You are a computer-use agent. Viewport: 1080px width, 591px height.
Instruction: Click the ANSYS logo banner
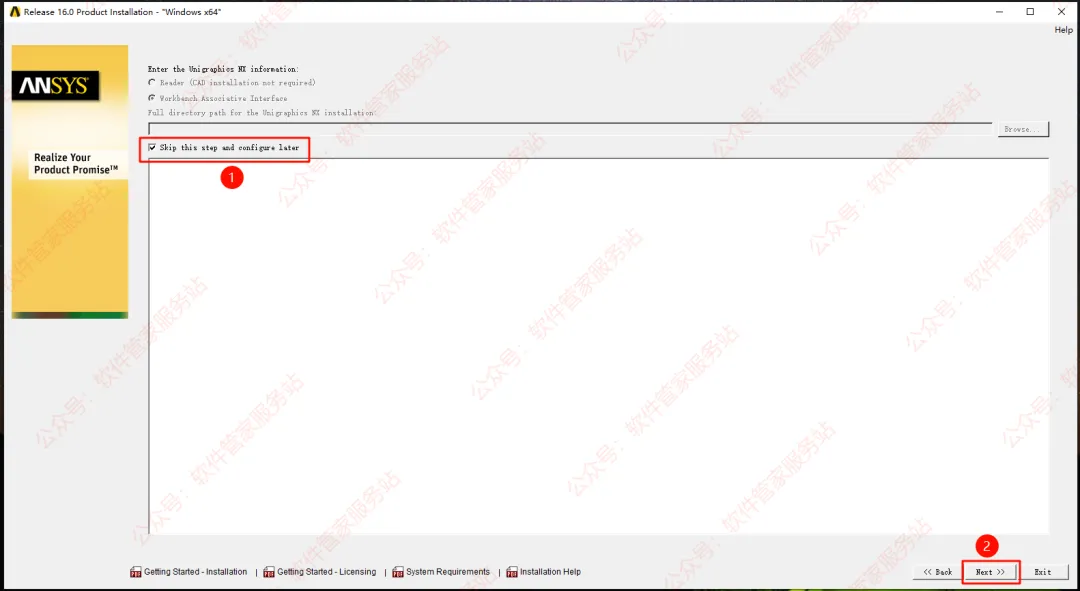[54, 85]
